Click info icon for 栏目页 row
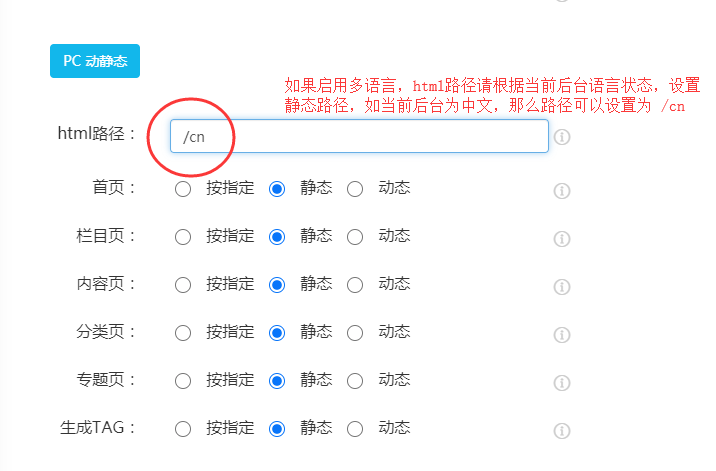This screenshot has height=471, width=716. point(562,238)
